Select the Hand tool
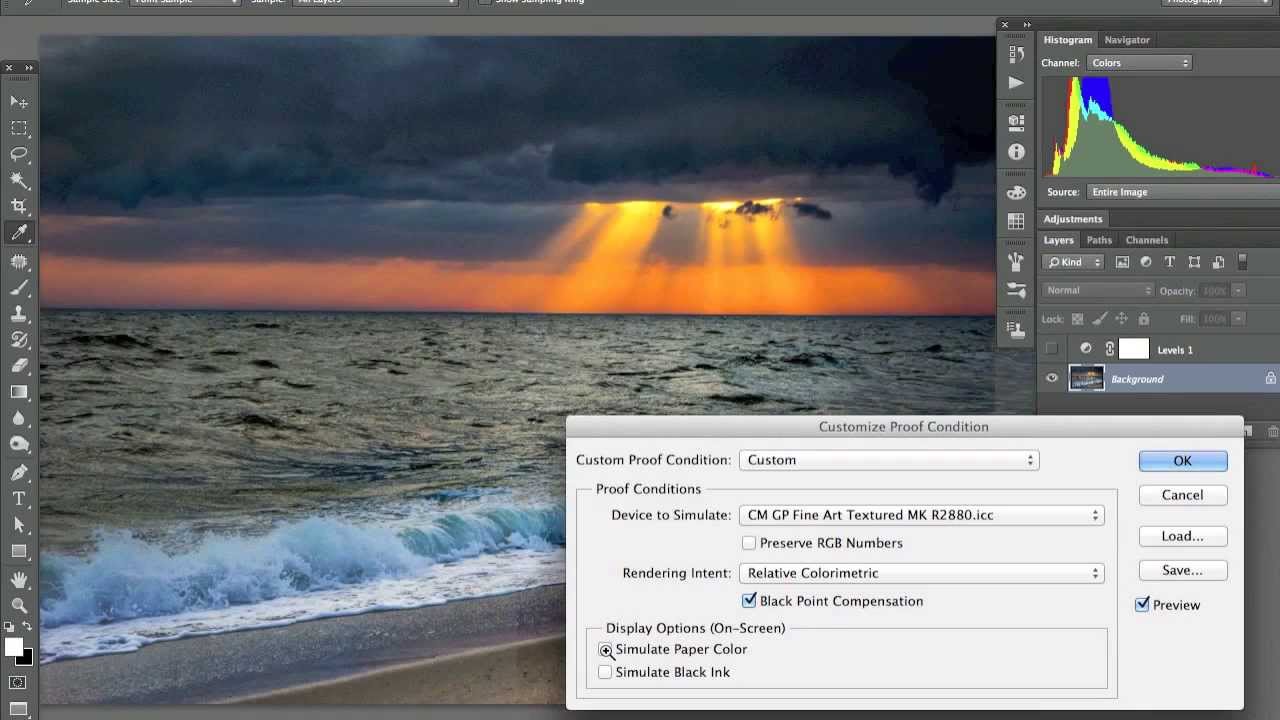Screen dimensions: 1280x720 (19, 580)
